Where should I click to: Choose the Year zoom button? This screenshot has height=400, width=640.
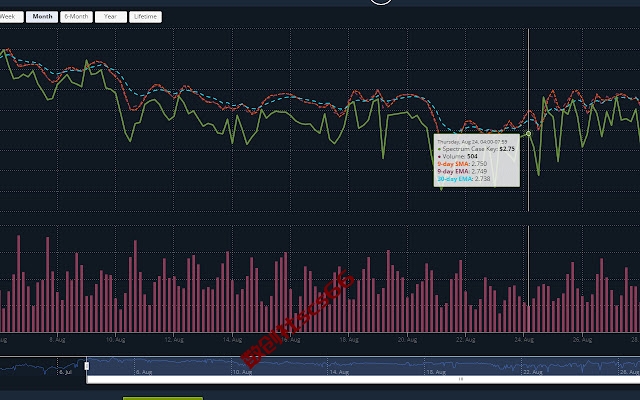[111, 17]
